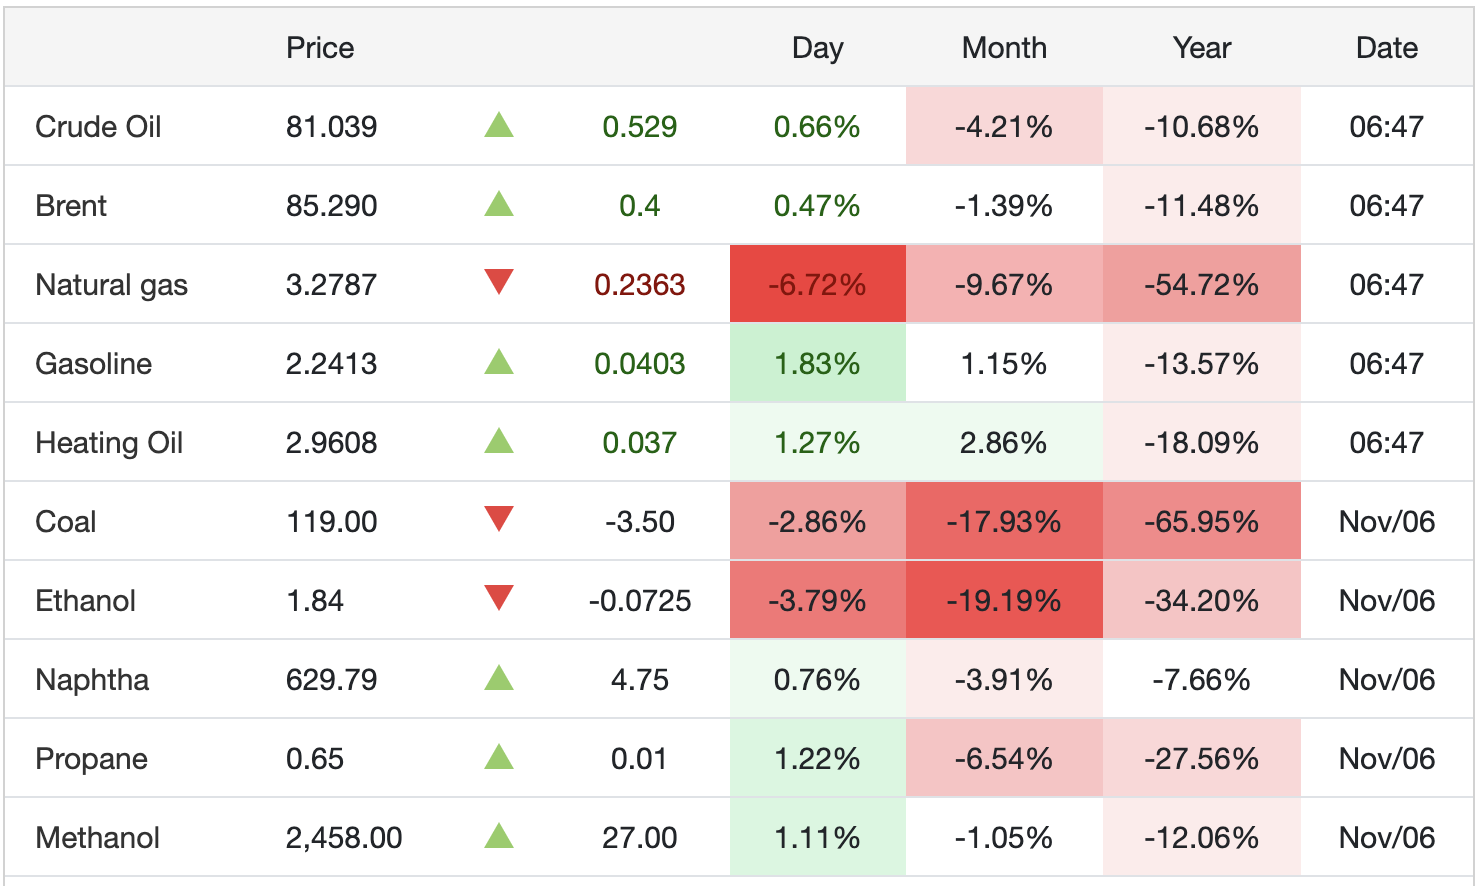1480x886 pixels.
Task: Click Coal year change -65.95%
Action: click(x=1202, y=522)
